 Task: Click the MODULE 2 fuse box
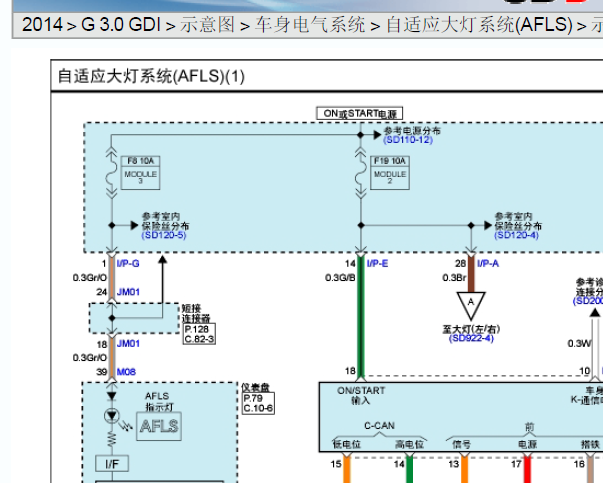(x=390, y=178)
